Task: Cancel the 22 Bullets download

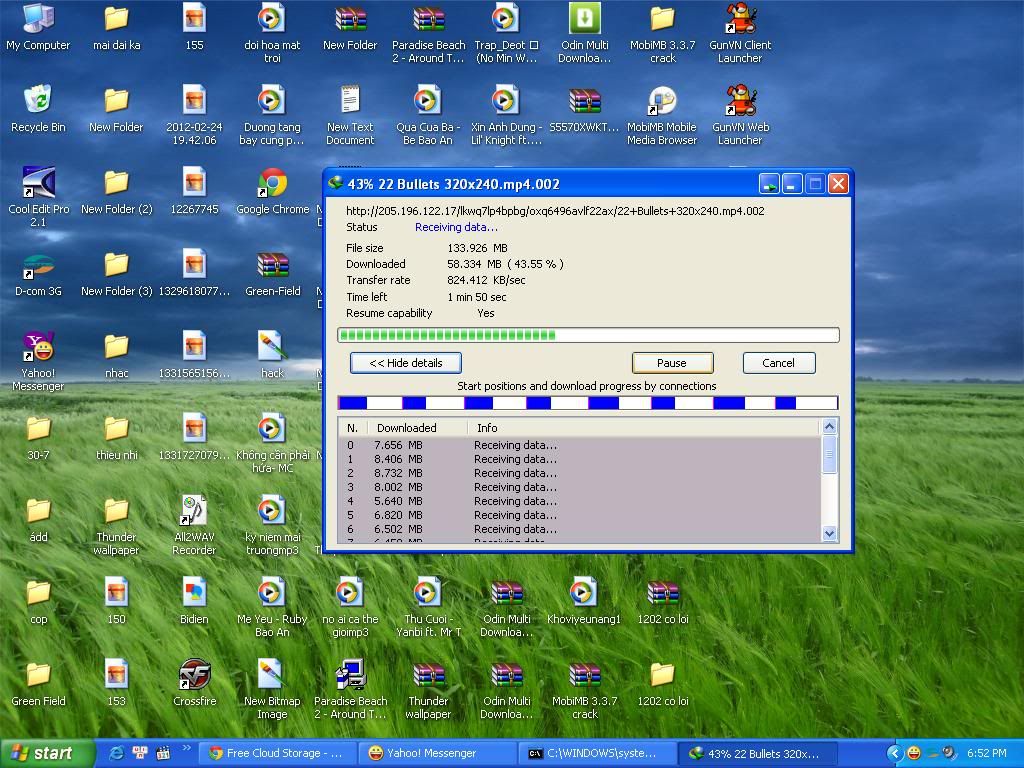Action: tap(778, 363)
